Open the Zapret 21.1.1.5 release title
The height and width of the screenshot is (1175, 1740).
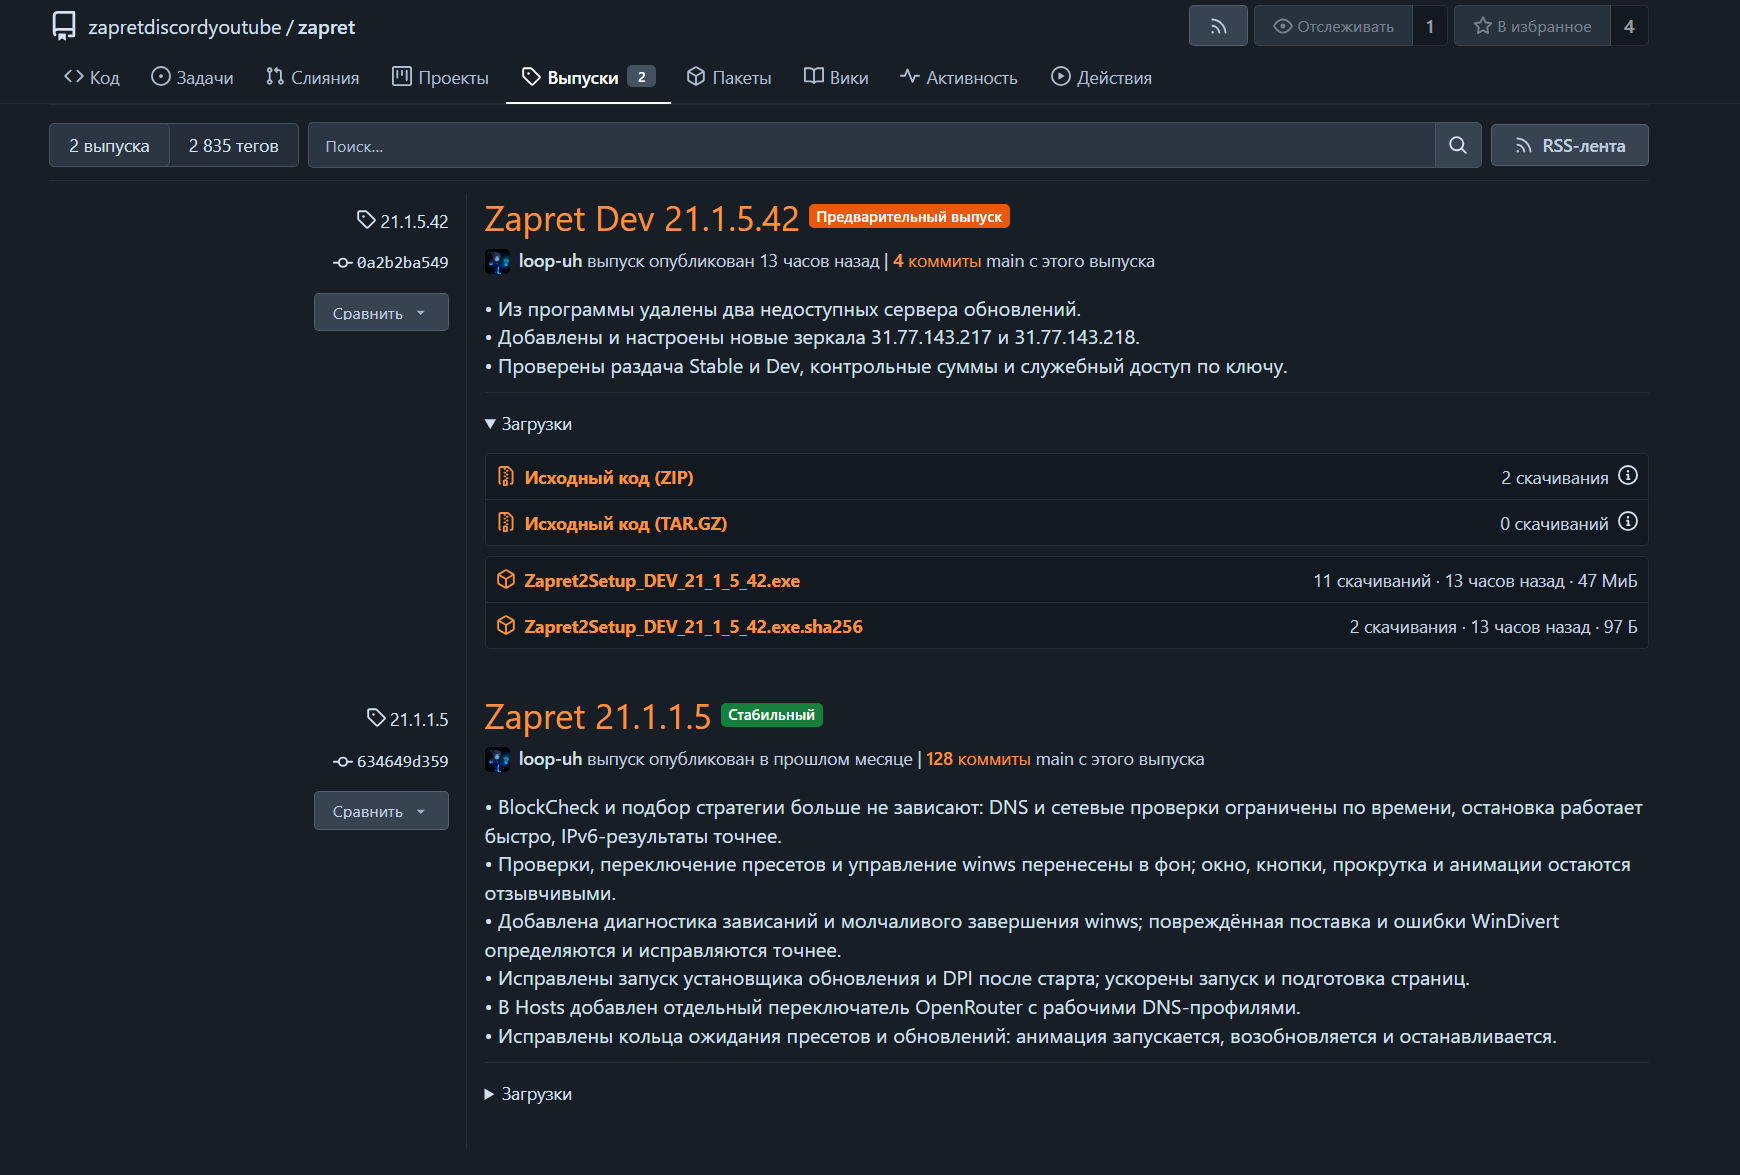tap(598, 716)
